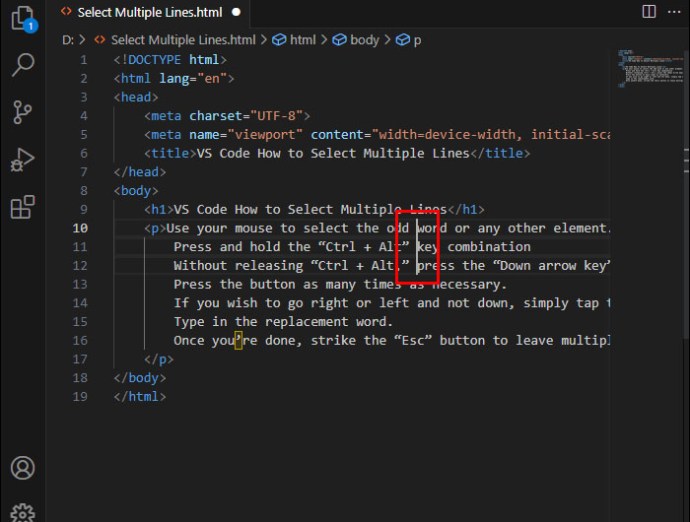Click "Type in the replacement word." line
Viewport: 690px width, 522px height.
pos(283,321)
